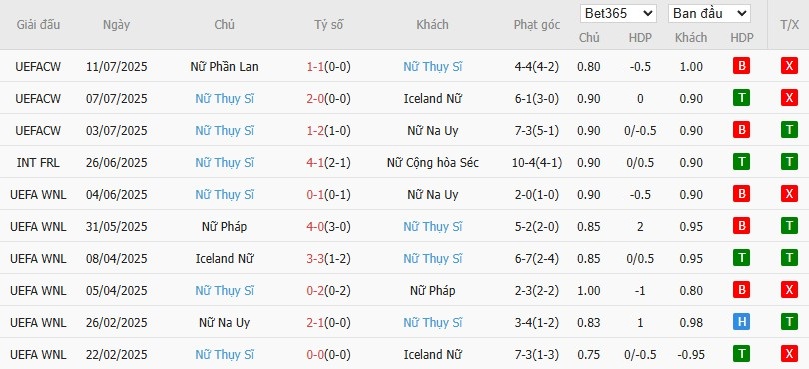Click red B badge in 31/05/2025 row

[741, 226]
